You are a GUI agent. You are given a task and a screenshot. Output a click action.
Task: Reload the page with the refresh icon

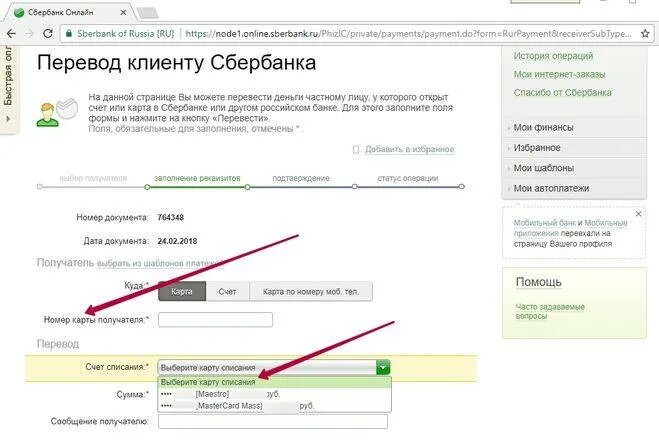pyautogui.click(x=48, y=34)
